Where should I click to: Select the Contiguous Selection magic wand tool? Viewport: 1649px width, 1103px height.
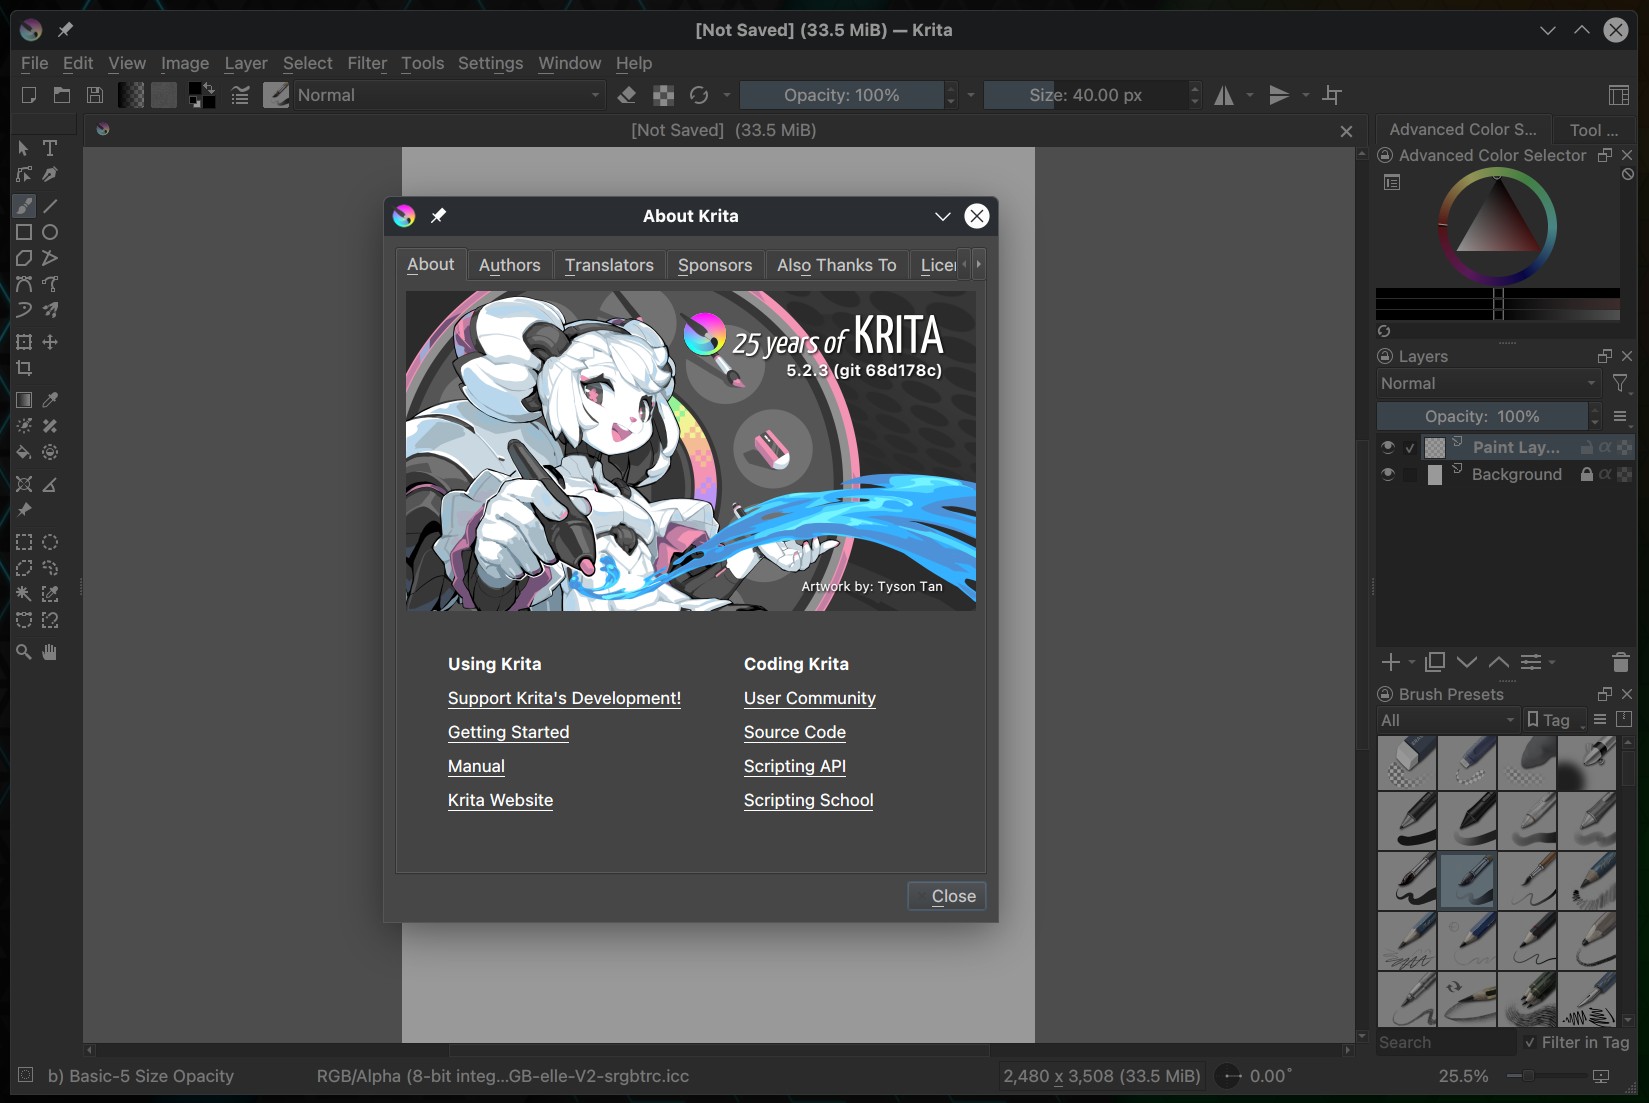(x=24, y=594)
